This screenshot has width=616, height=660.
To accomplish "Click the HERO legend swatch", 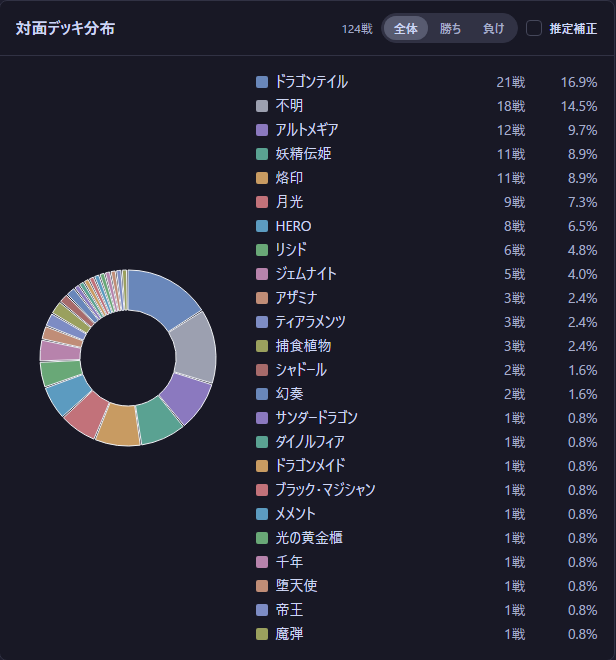I will click(x=262, y=226).
